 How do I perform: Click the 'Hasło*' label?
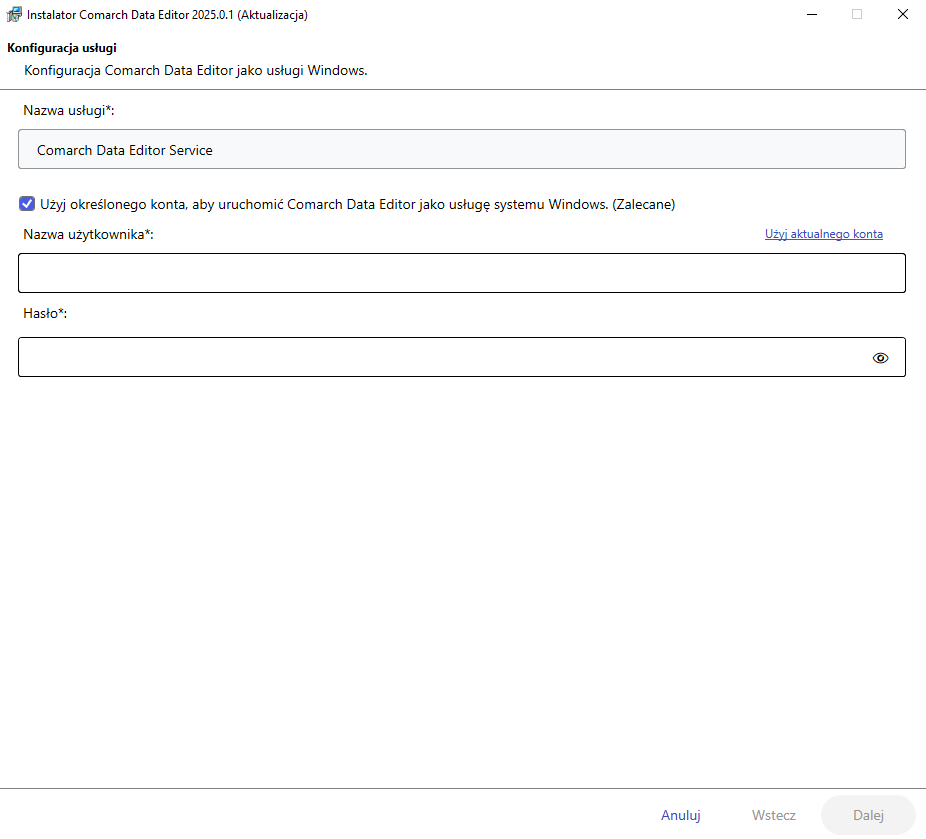pos(45,314)
